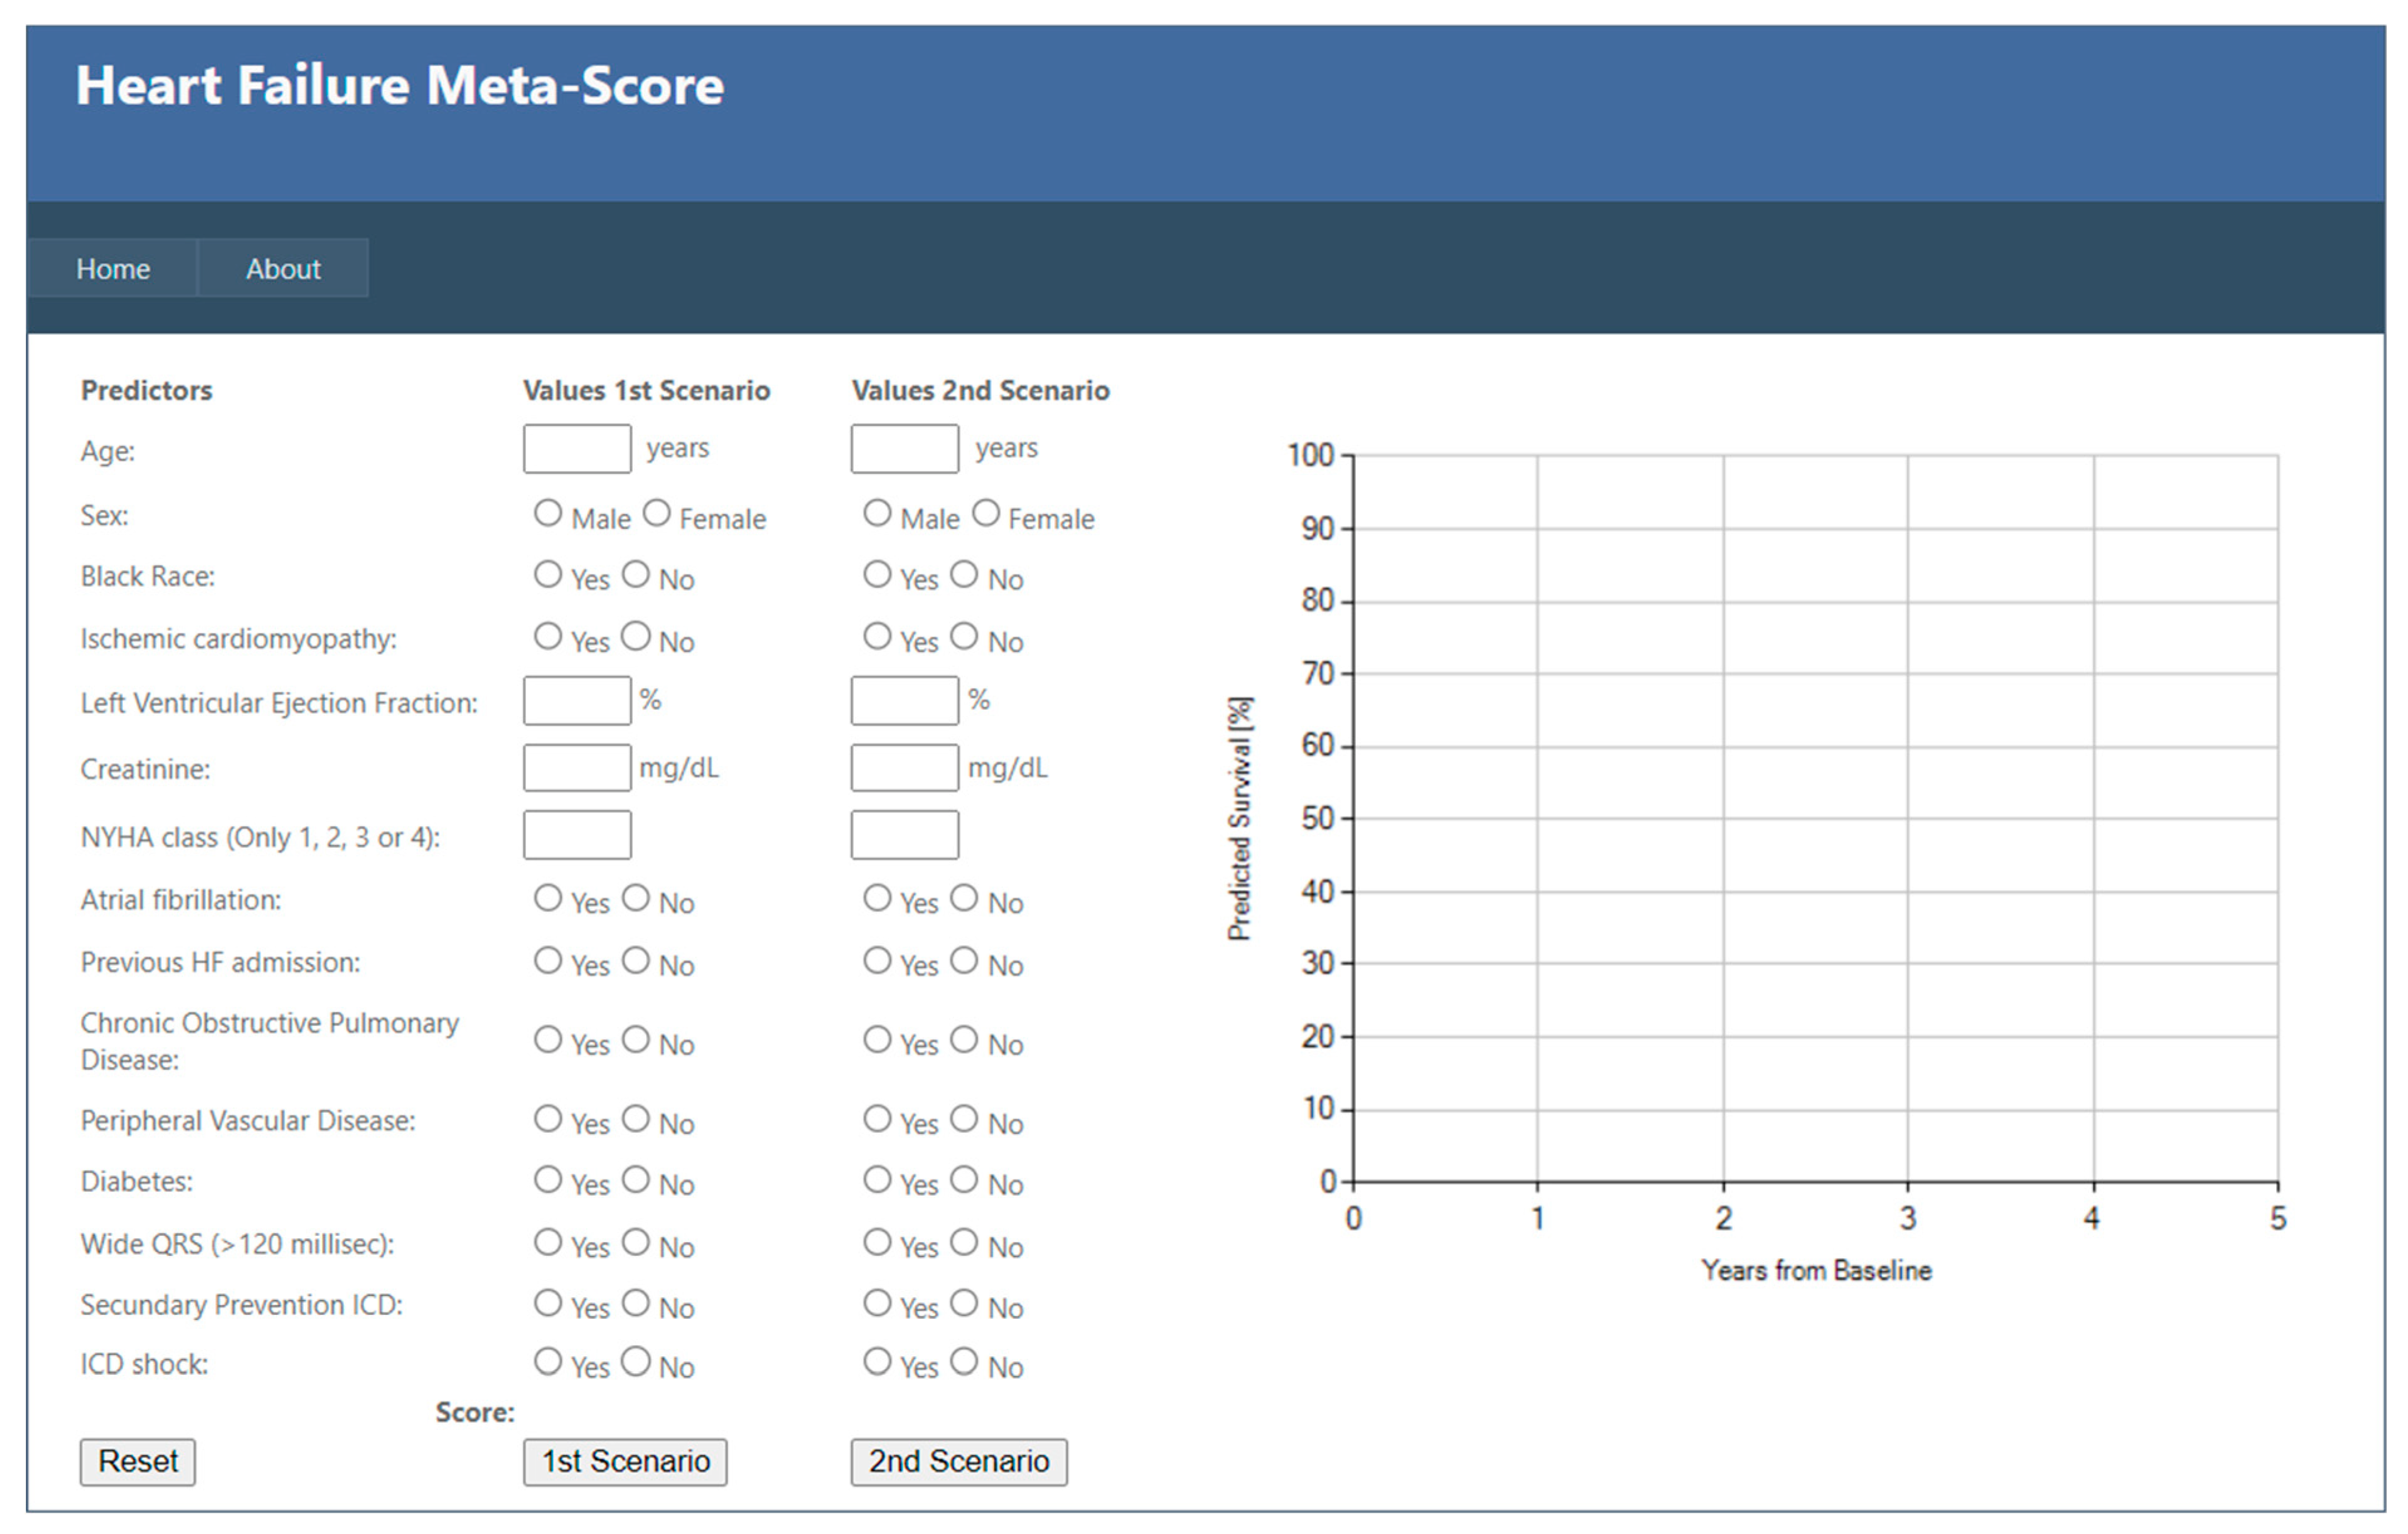Click the 2nd Scenario score button
The height and width of the screenshot is (1534, 2408).
pos(958,1461)
